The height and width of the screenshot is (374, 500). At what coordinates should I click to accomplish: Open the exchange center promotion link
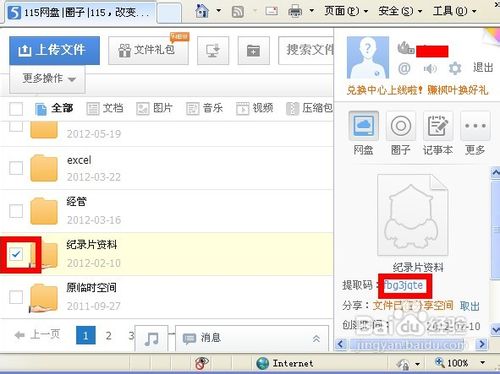(417, 90)
